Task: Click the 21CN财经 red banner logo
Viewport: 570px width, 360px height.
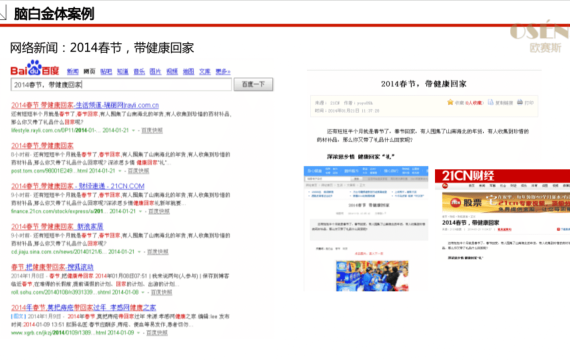Action: pos(468,176)
